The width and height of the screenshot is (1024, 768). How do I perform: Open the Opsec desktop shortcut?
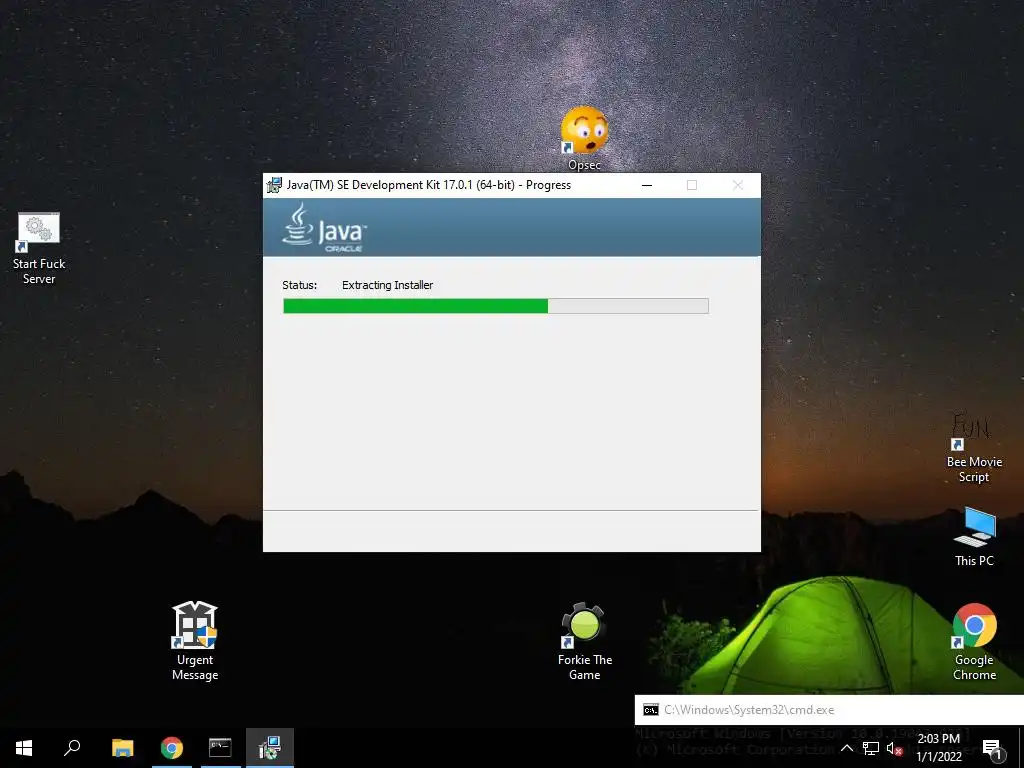point(584,138)
